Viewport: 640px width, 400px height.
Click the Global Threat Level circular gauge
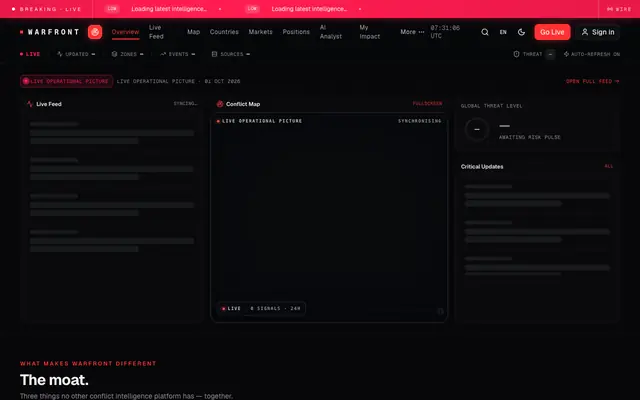477,130
